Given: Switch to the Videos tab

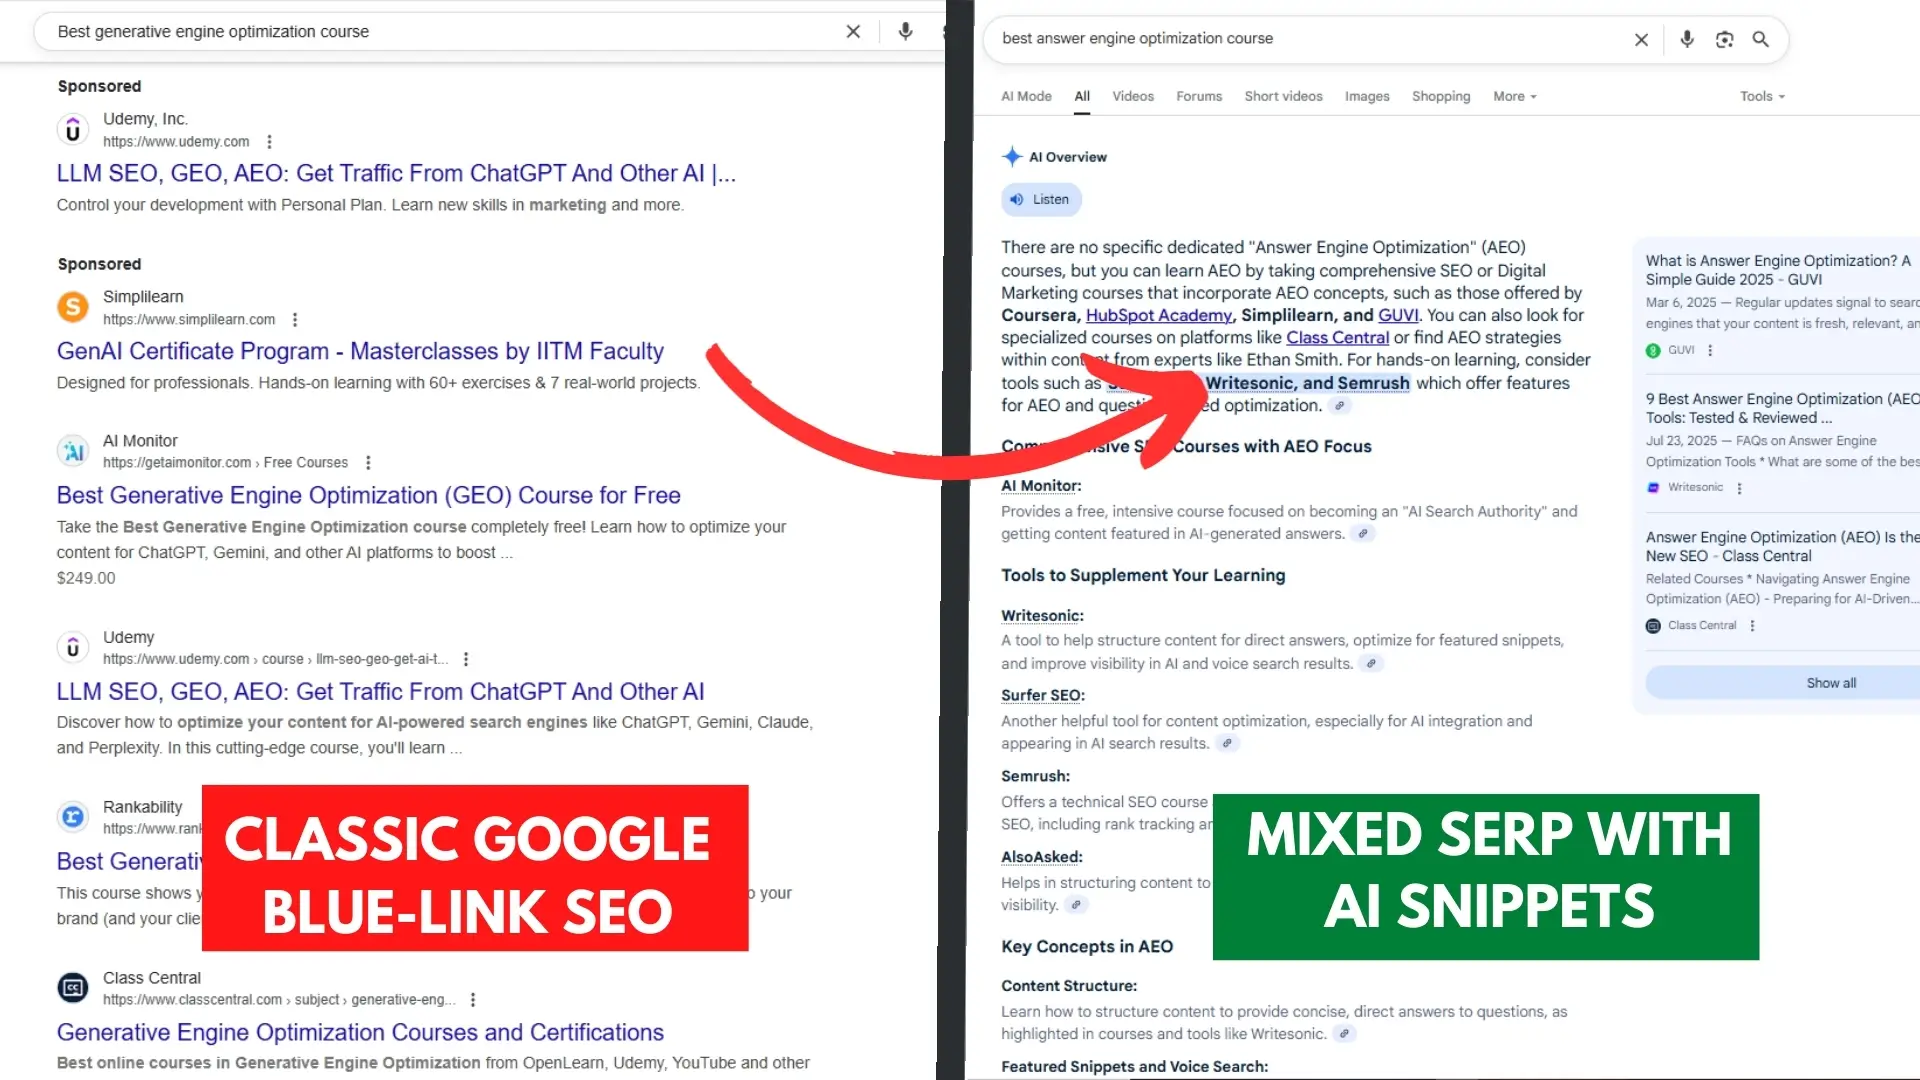Looking at the screenshot, I should [1132, 96].
